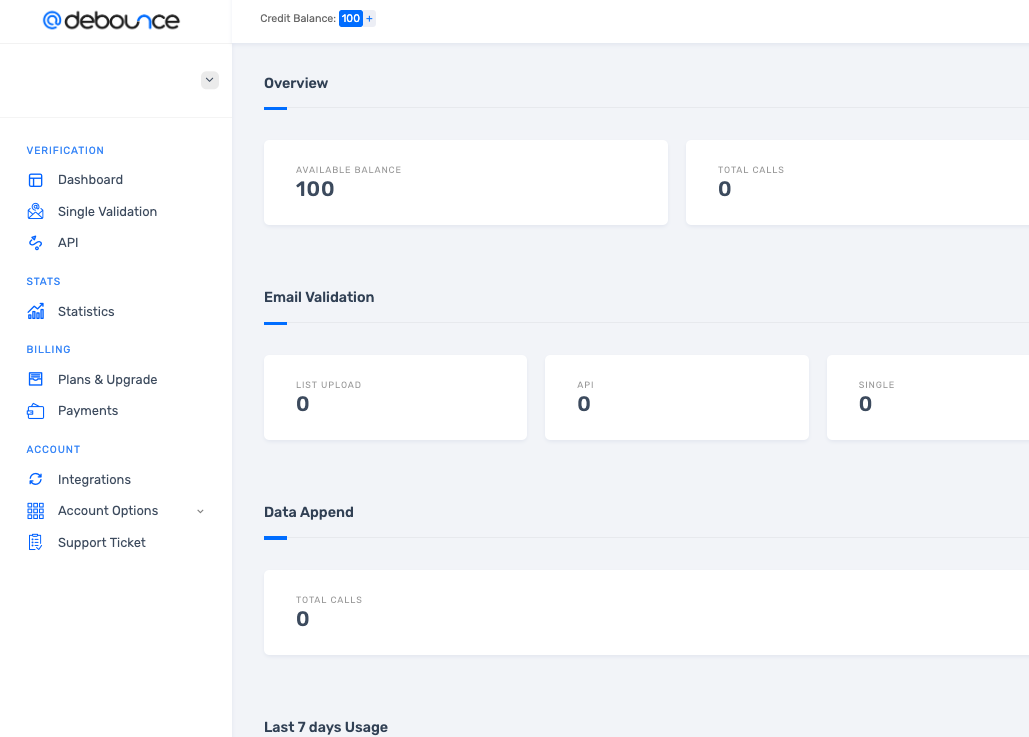Open Integrations settings
This screenshot has width=1029, height=737.
[94, 479]
